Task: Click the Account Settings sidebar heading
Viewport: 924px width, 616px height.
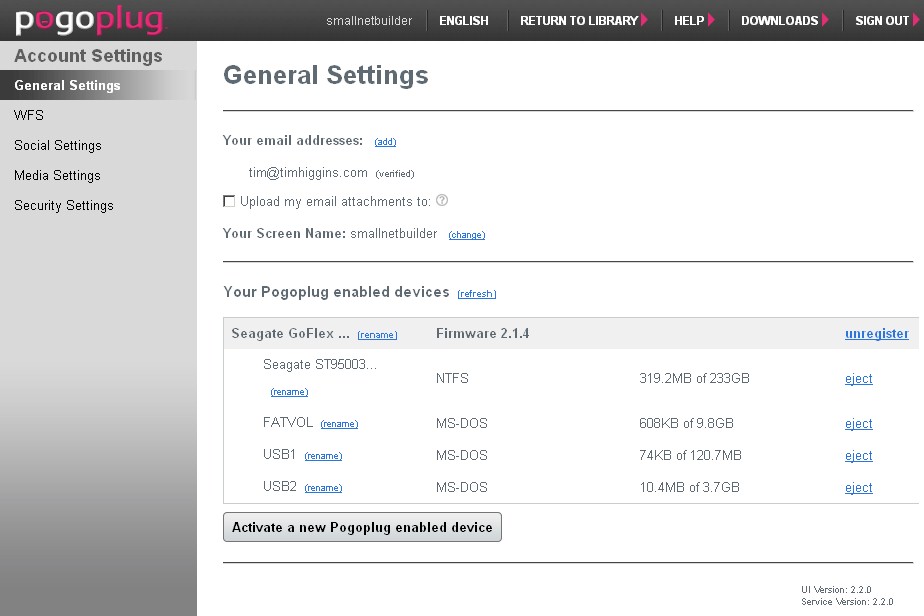Action: [88, 55]
